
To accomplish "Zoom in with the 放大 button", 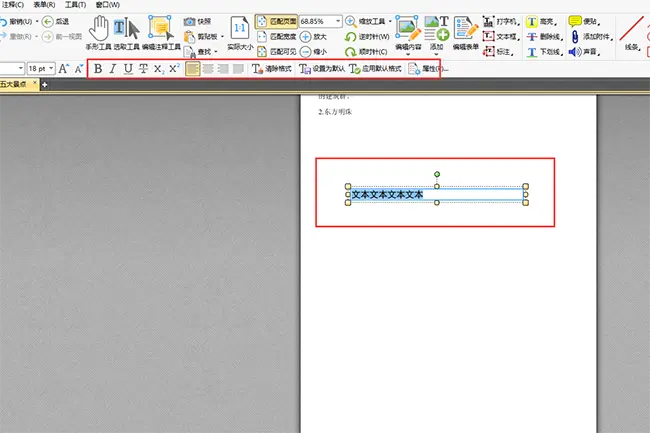I will (313, 36).
